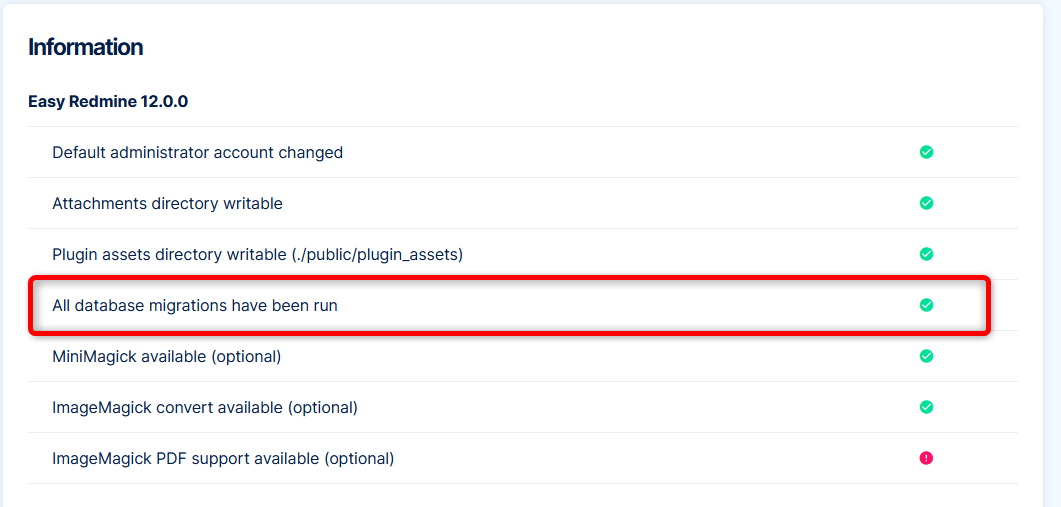Click the Plugin assets directory status checkmark
1061x507 pixels.
click(x=926, y=254)
